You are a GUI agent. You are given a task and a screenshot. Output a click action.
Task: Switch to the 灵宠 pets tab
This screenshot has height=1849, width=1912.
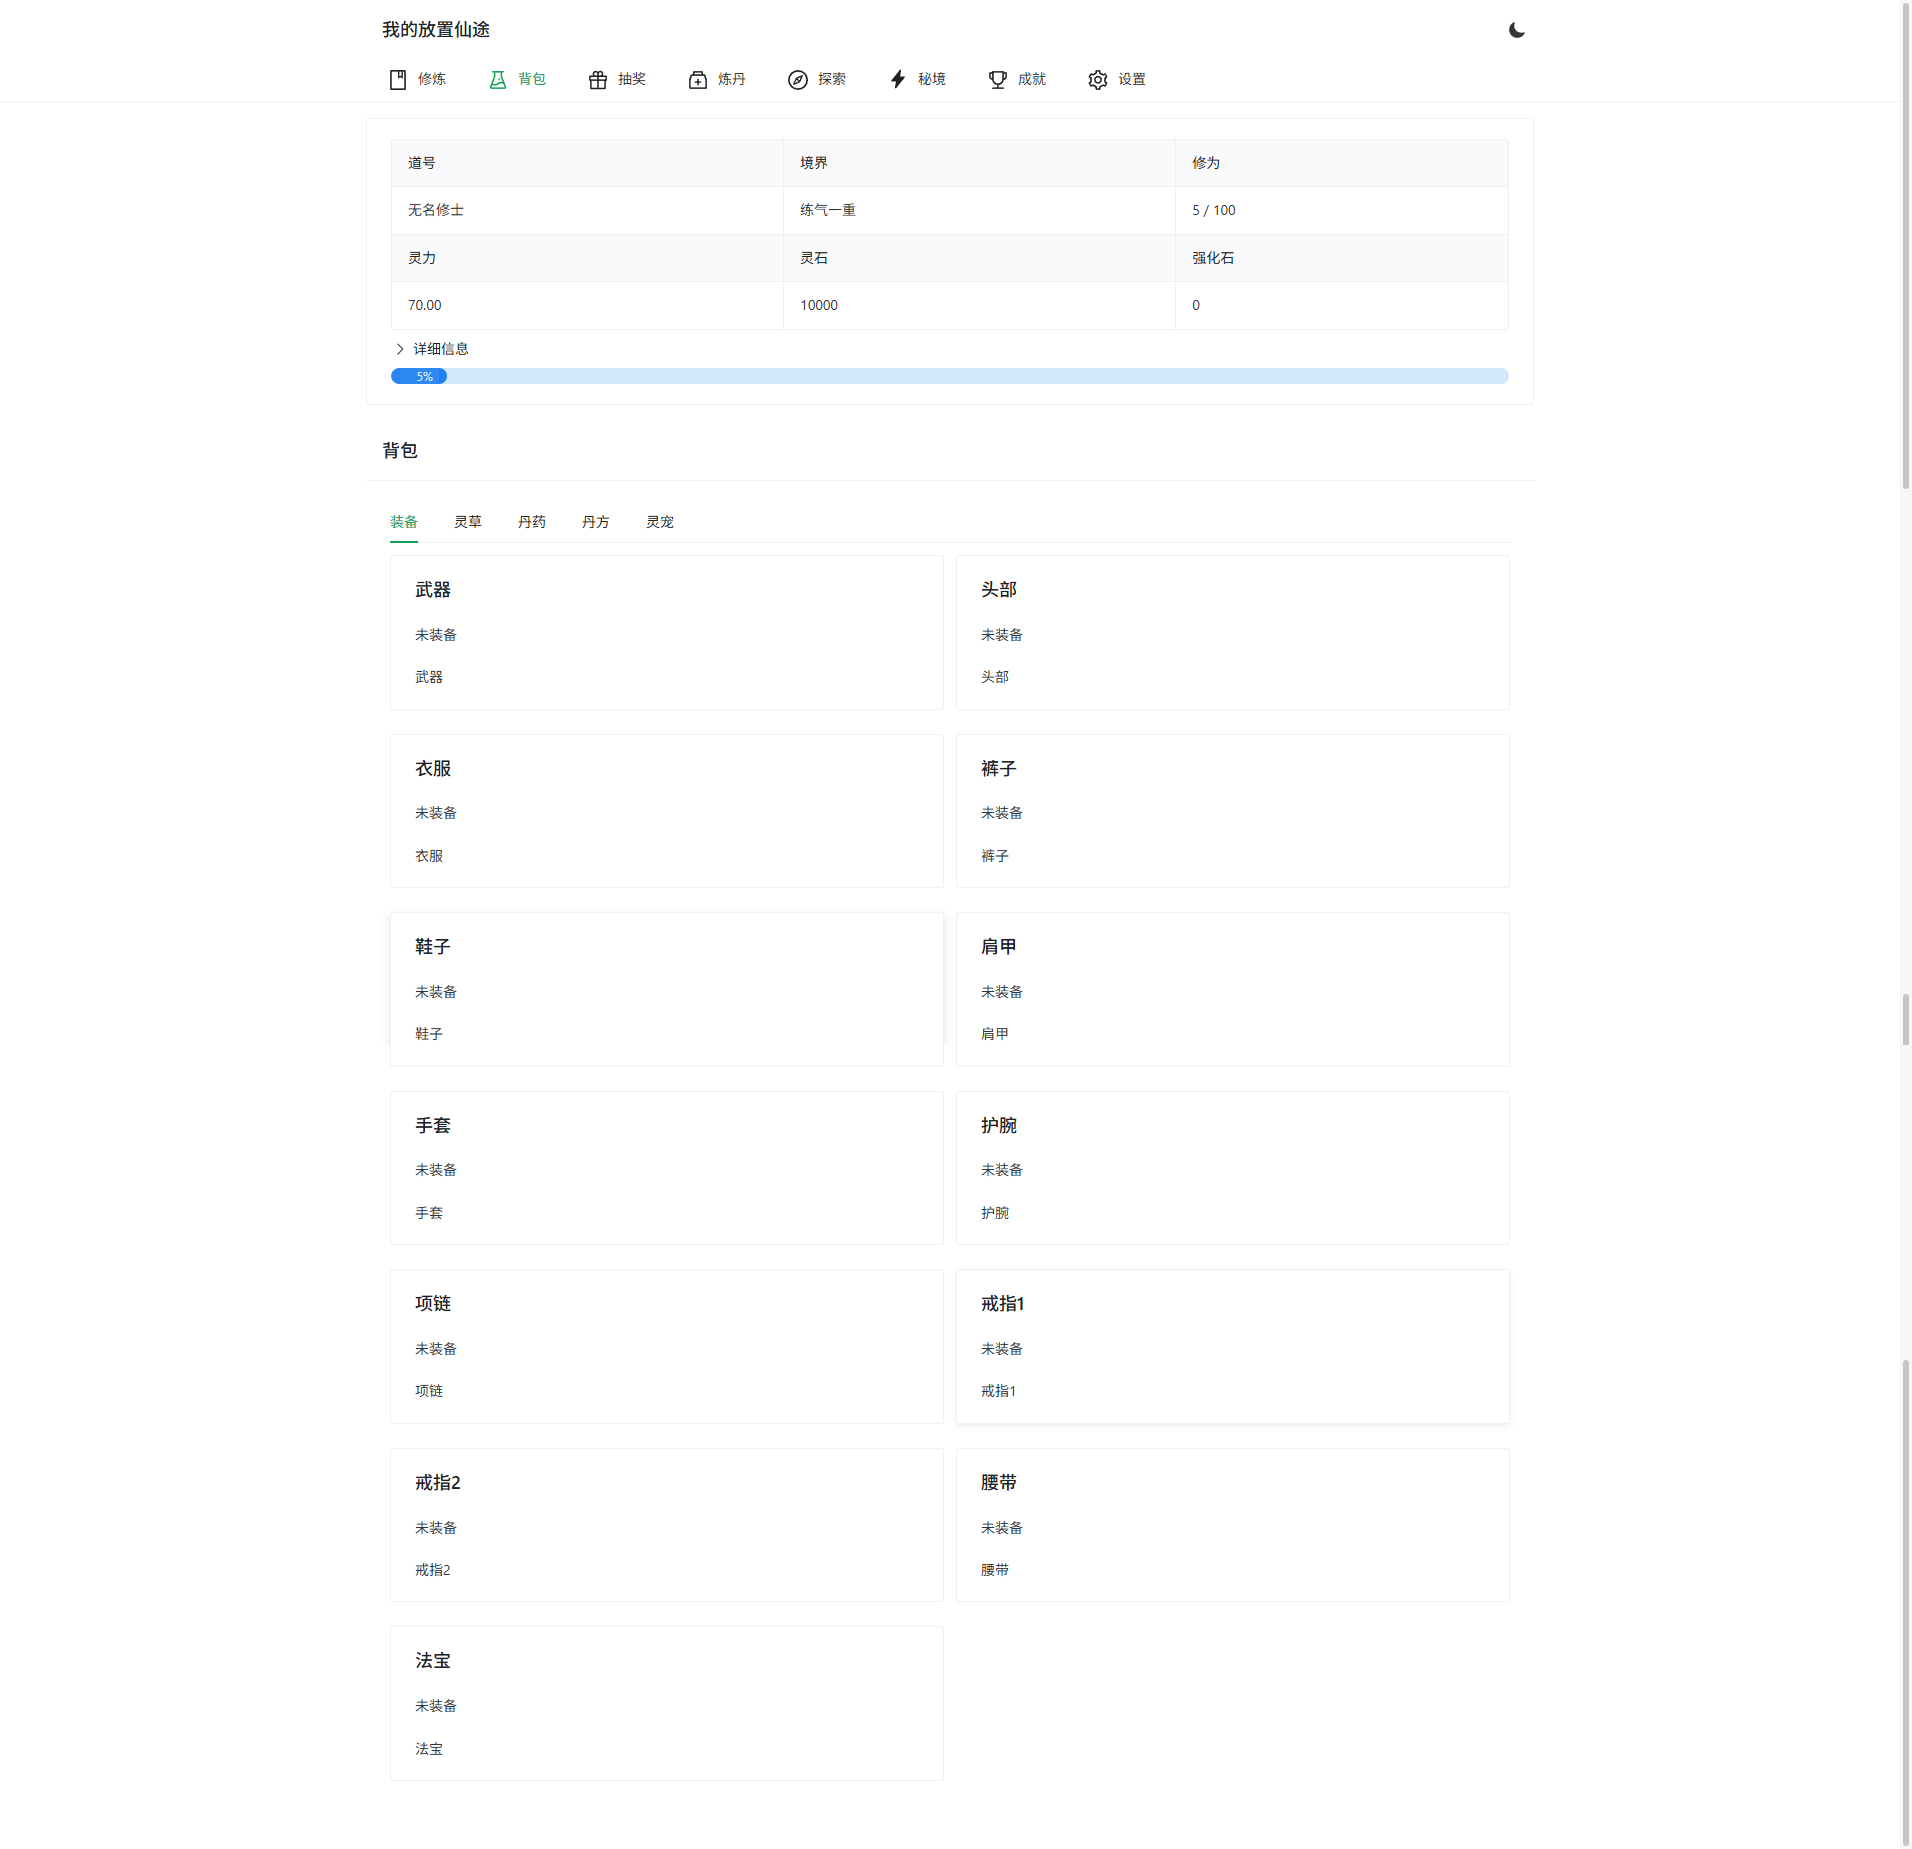659,521
